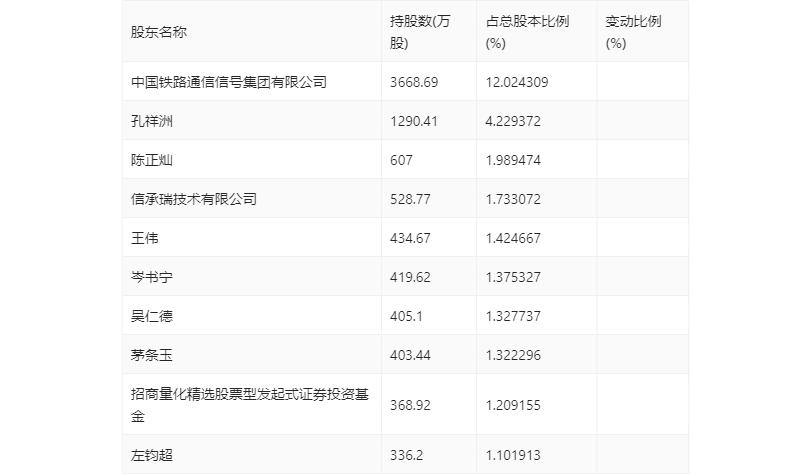Select the shares value 528.77
811x474 pixels.
(410, 199)
